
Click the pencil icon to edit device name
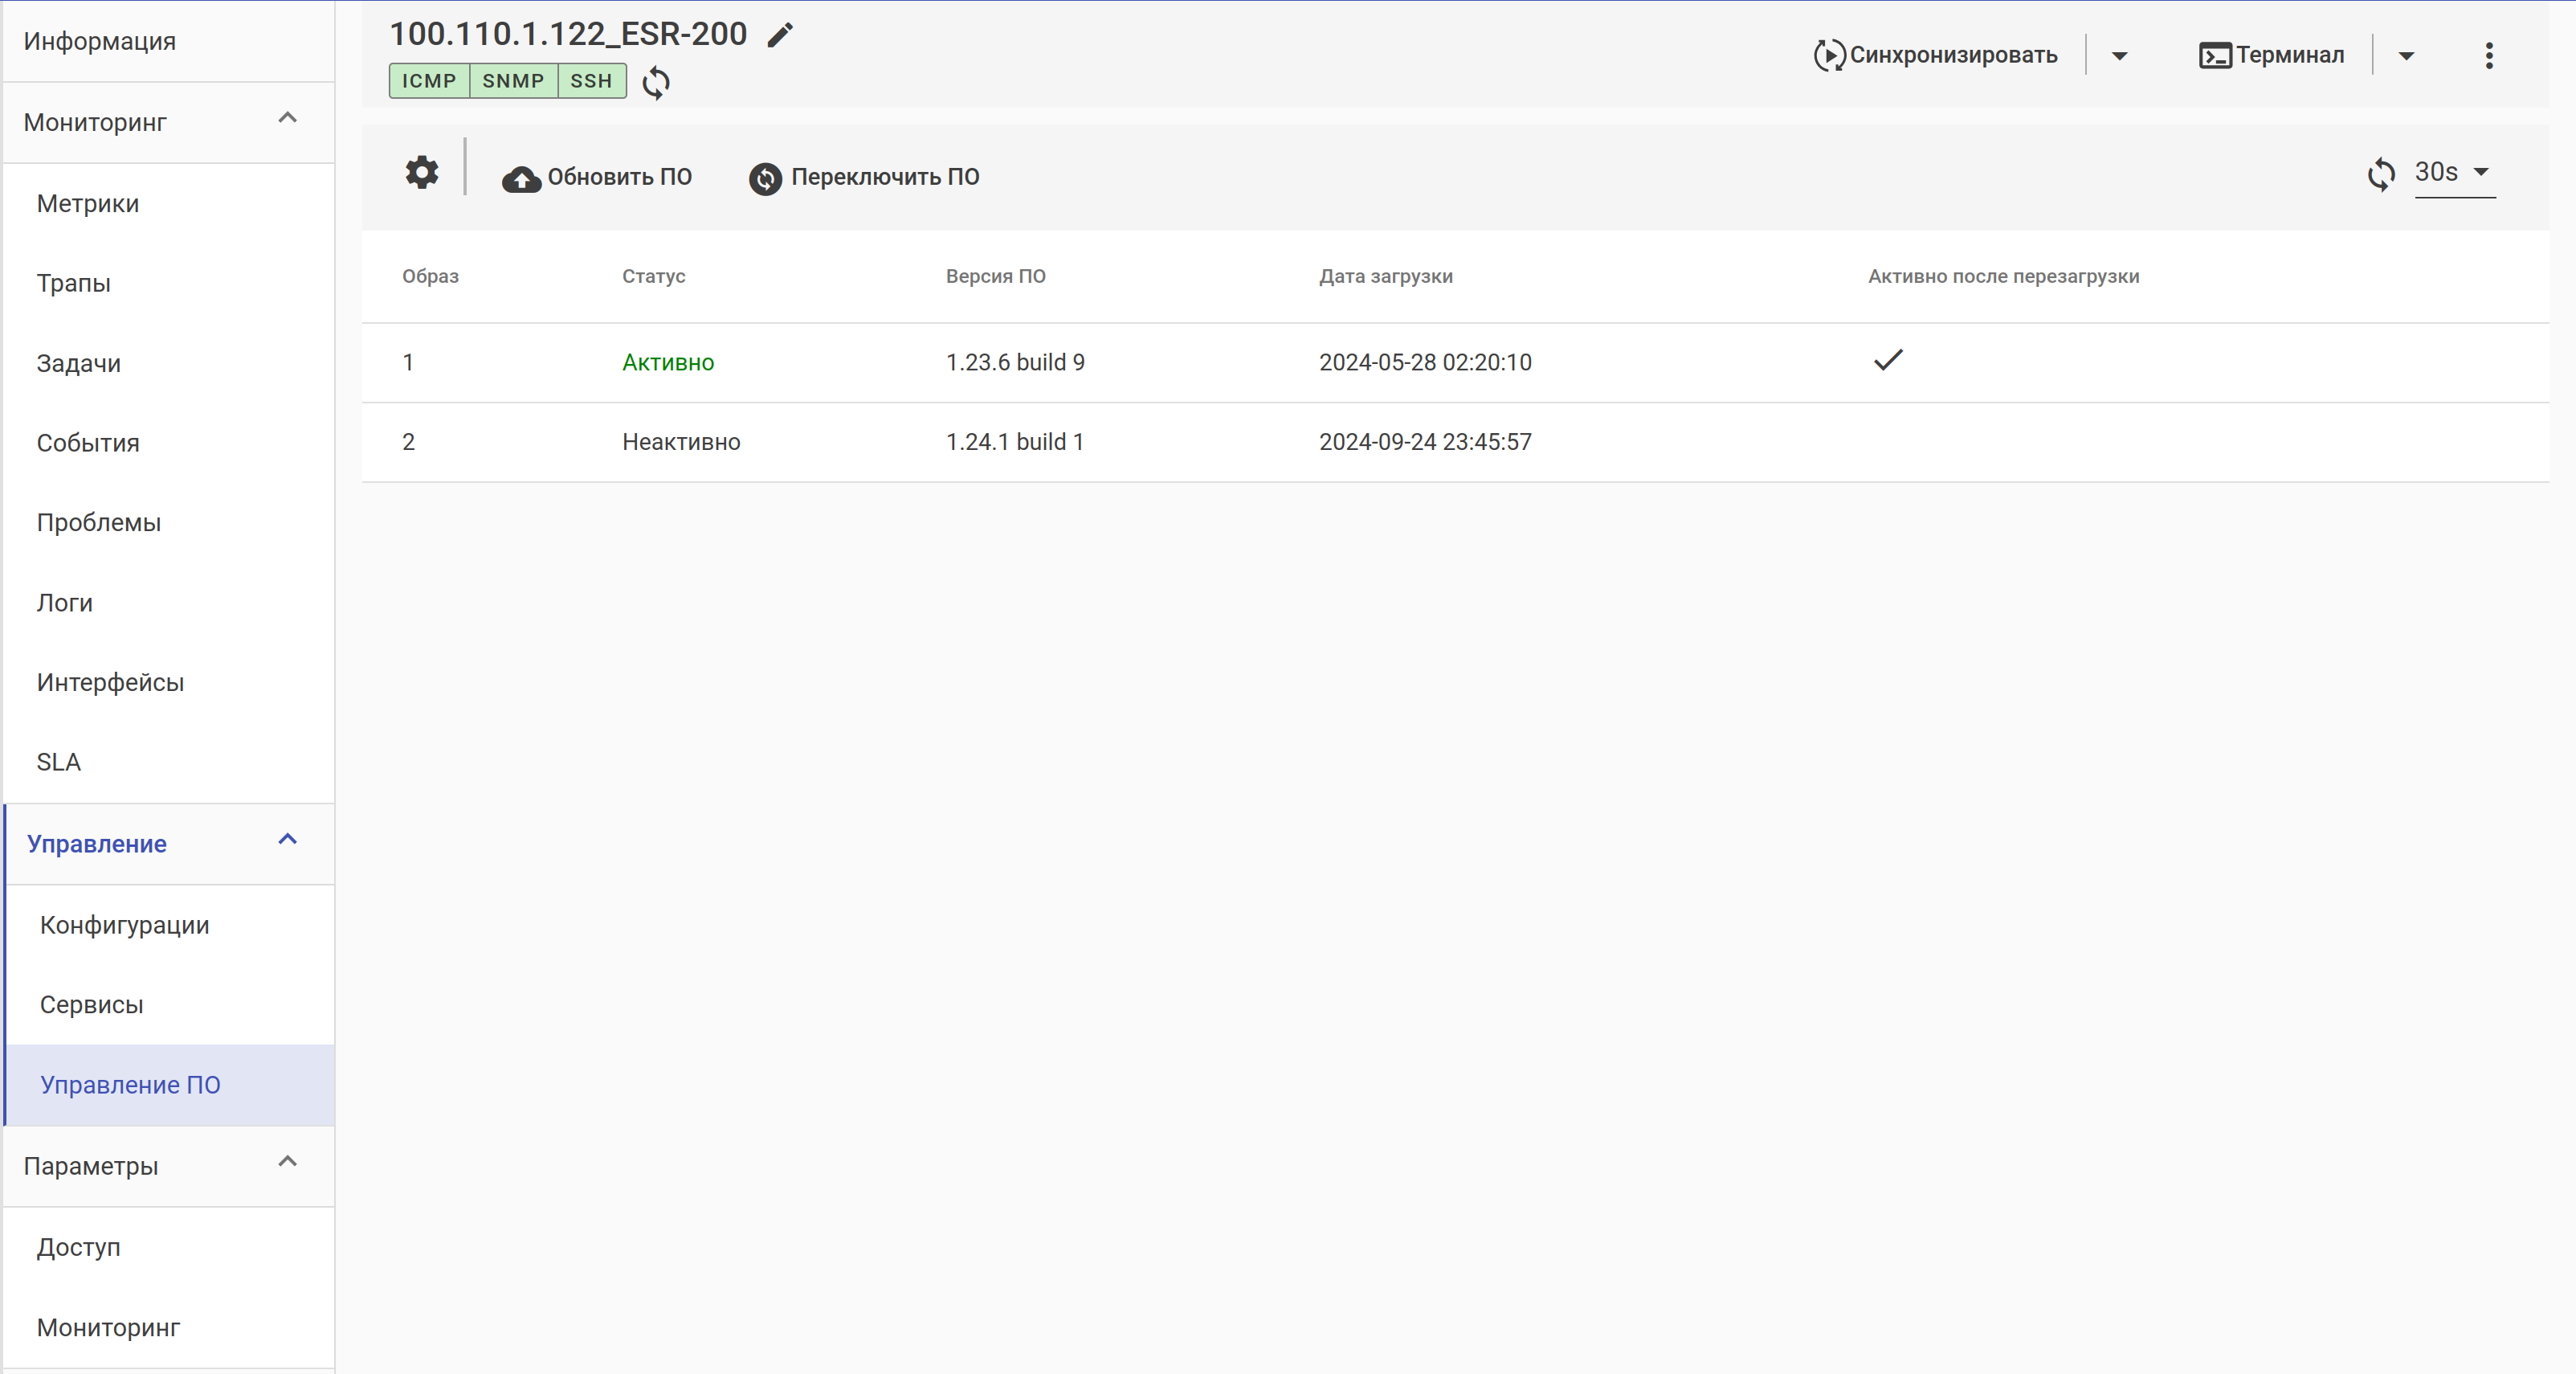click(x=780, y=35)
